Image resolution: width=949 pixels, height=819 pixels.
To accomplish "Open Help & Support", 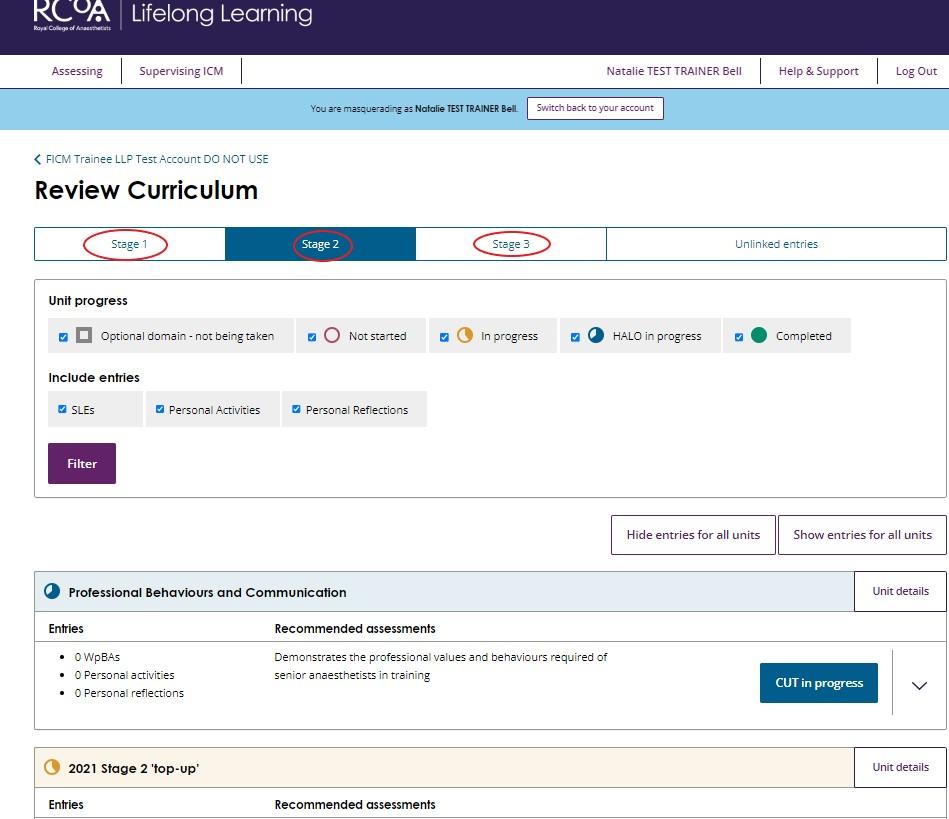I will pos(818,71).
